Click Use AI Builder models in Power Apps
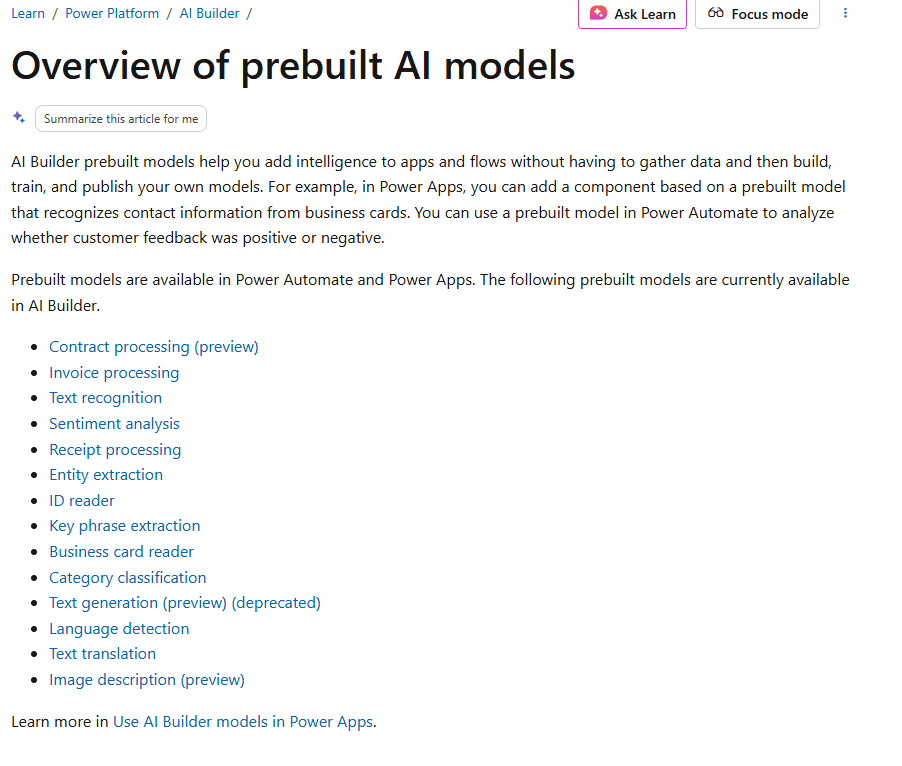Screen dimensions: 902x766 point(243,721)
